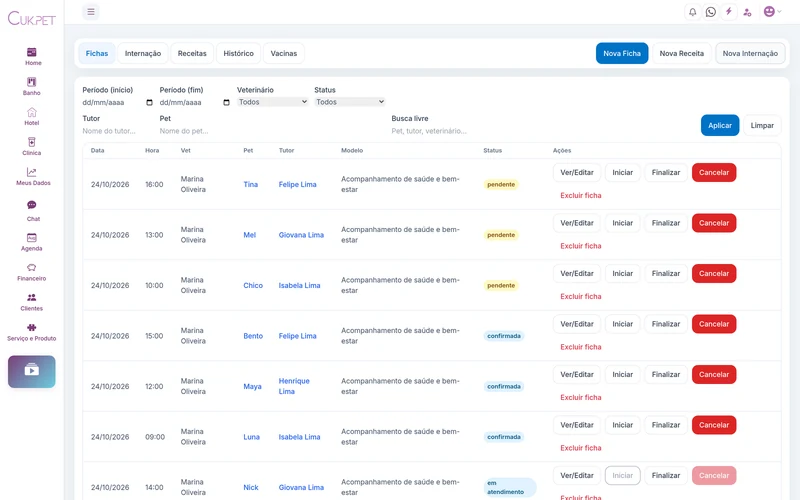Screen dimensions: 800x500
Task: Open pet Tina's link
Action: tap(251, 184)
